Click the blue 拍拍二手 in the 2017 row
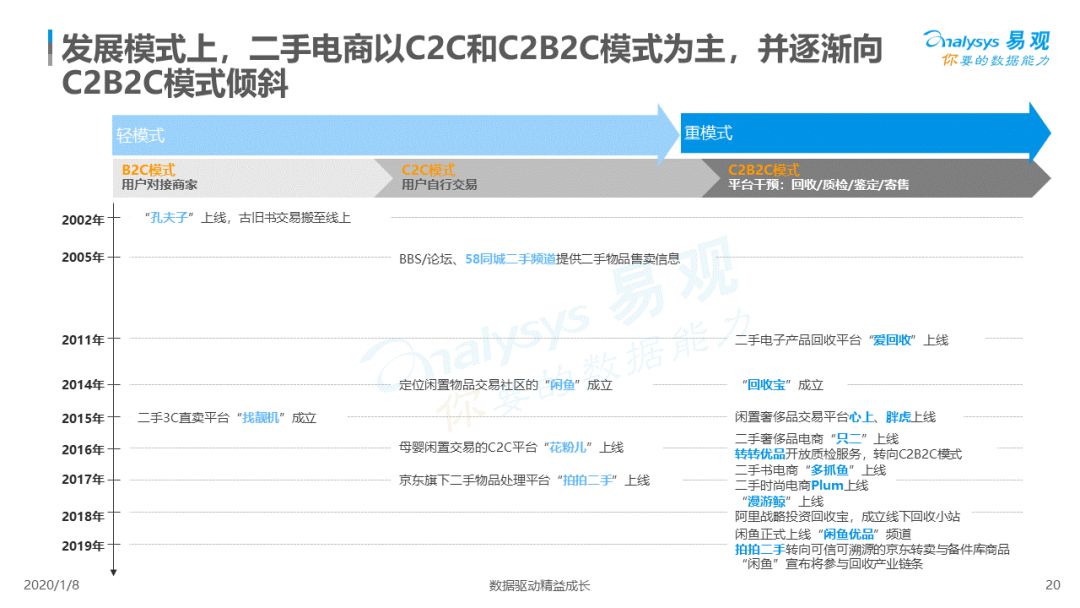 pyautogui.click(x=588, y=481)
